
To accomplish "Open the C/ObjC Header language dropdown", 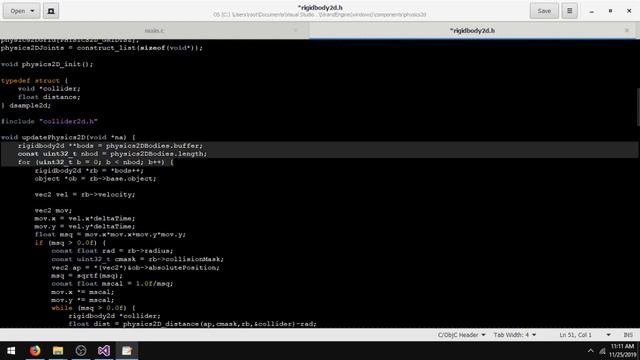I will pos(462,335).
